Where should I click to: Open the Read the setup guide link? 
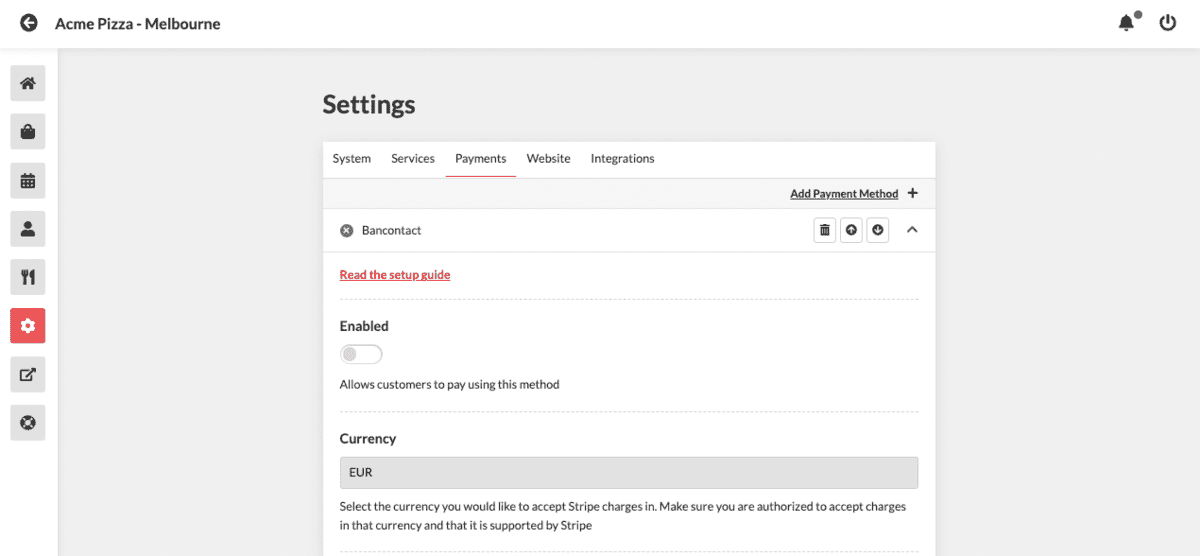(395, 275)
